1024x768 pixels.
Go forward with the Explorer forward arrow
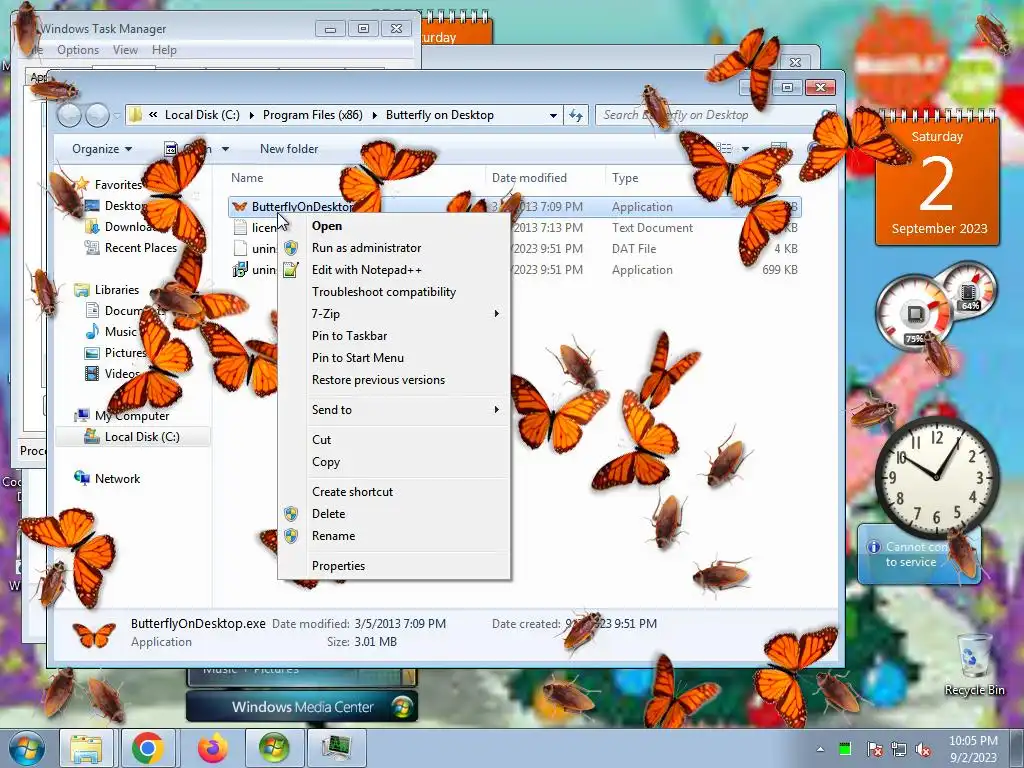pyautogui.click(x=97, y=115)
